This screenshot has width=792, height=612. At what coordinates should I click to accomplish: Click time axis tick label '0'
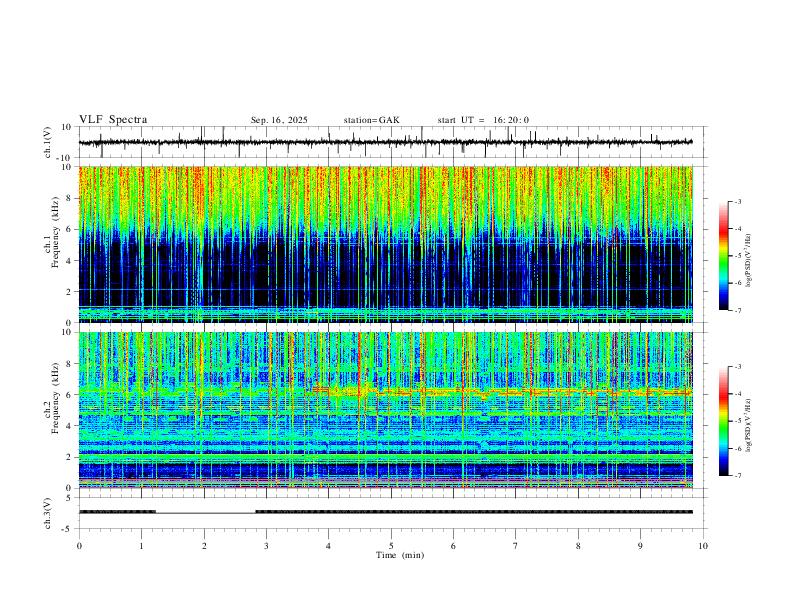click(x=79, y=546)
